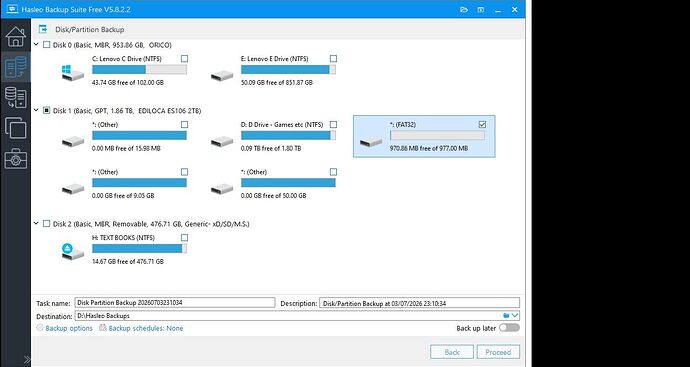Click the text 50.09 GB free of 851.87 GB
Viewport: 690px width, 367px height.
[277, 82]
